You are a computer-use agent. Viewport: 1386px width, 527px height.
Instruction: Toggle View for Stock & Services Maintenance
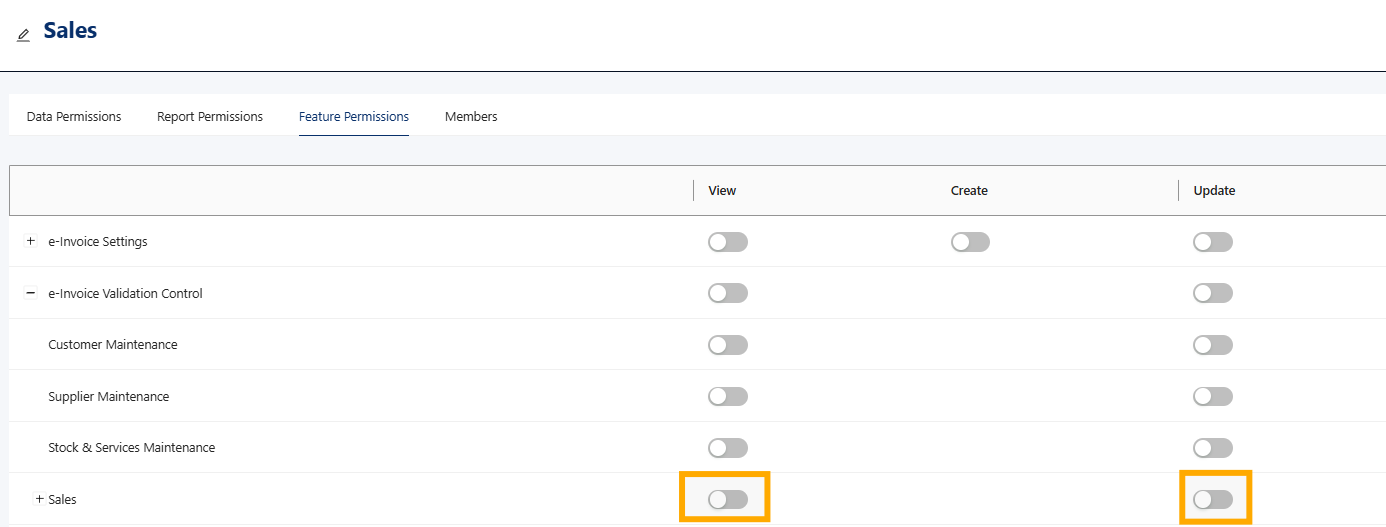click(x=728, y=448)
